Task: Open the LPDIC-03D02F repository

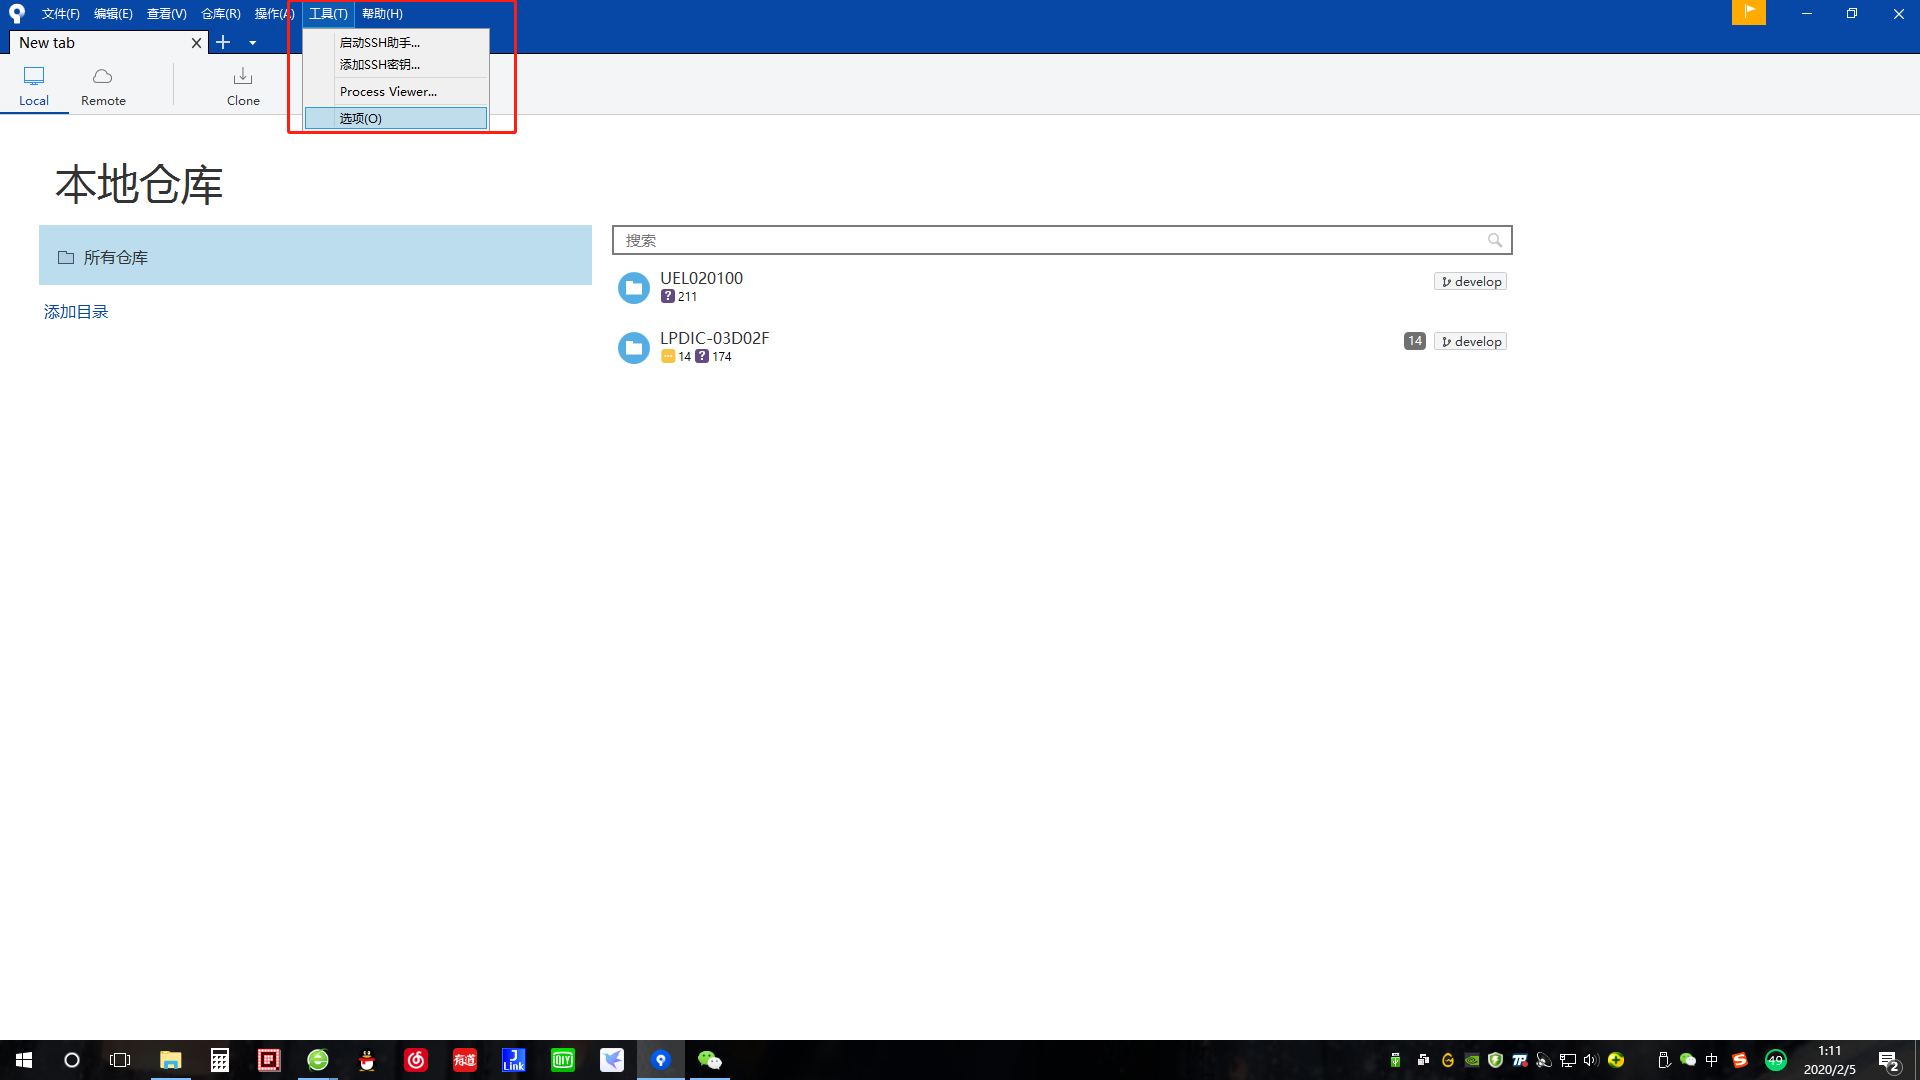Action: coord(1062,347)
